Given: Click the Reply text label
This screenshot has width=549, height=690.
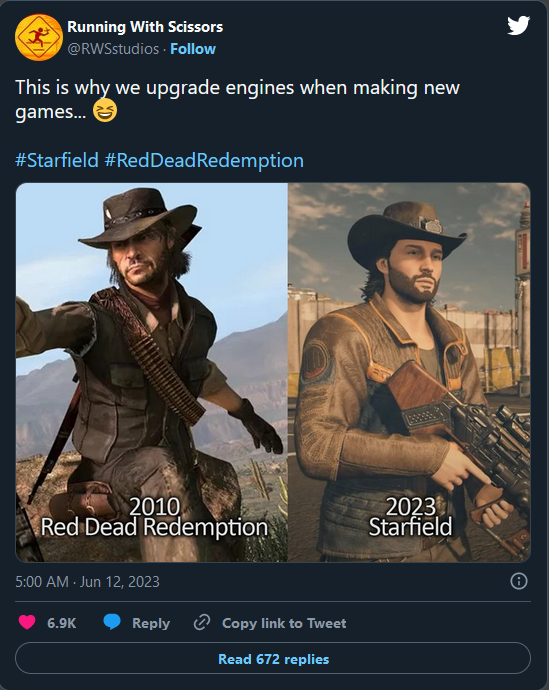Looking at the screenshot, I should pos(151,623).
